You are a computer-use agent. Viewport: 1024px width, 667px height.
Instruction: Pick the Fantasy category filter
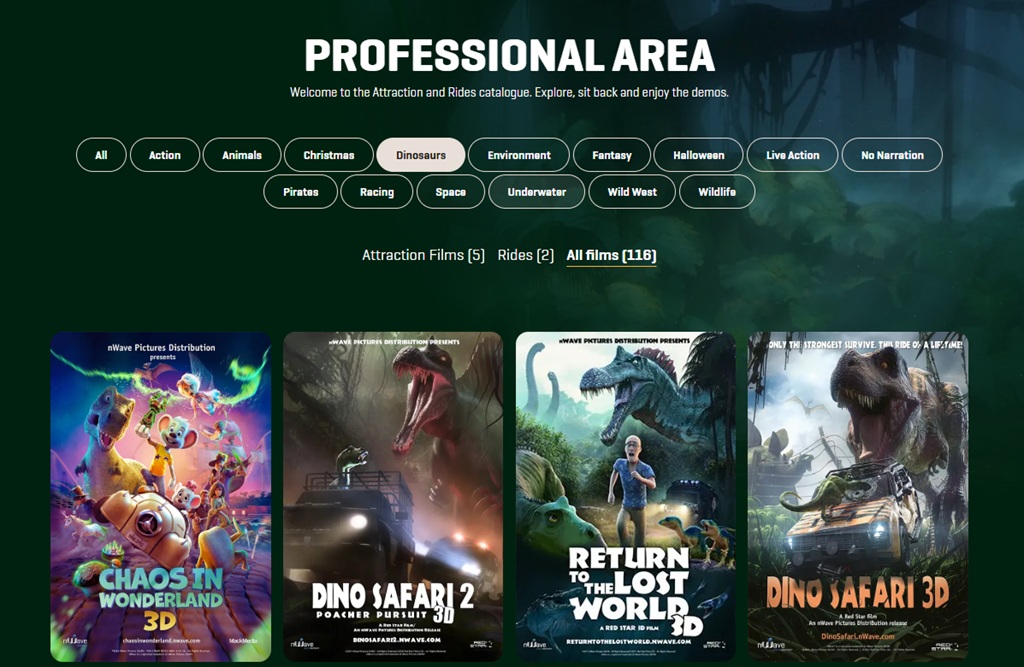[x=612, y=155]
